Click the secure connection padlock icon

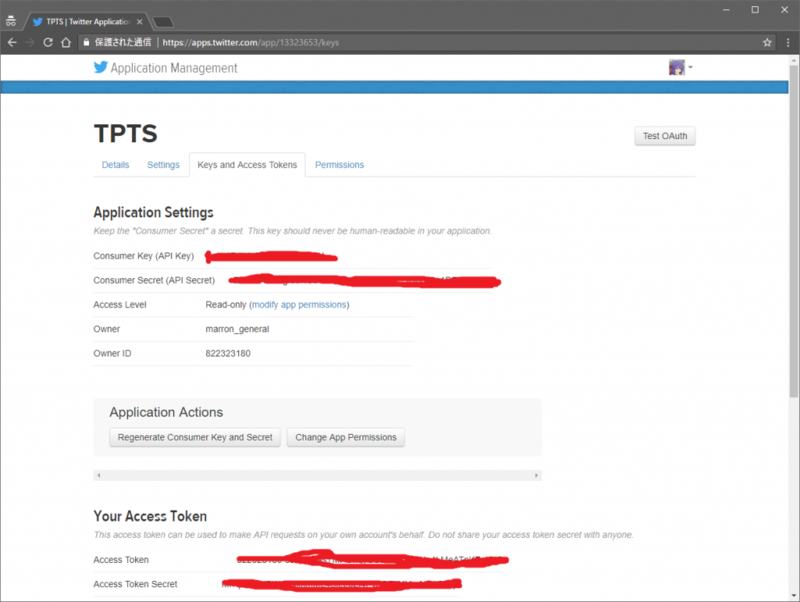click(86, 42)
